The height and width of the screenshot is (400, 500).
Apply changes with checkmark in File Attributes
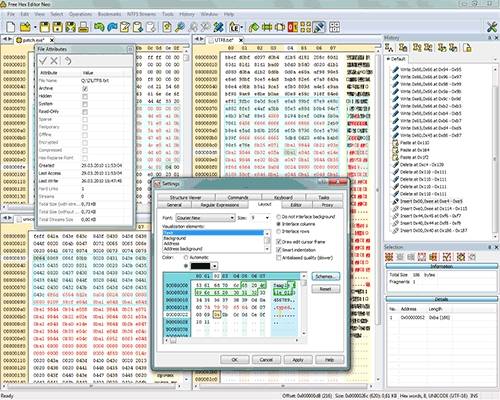click(x=43, y=61)
